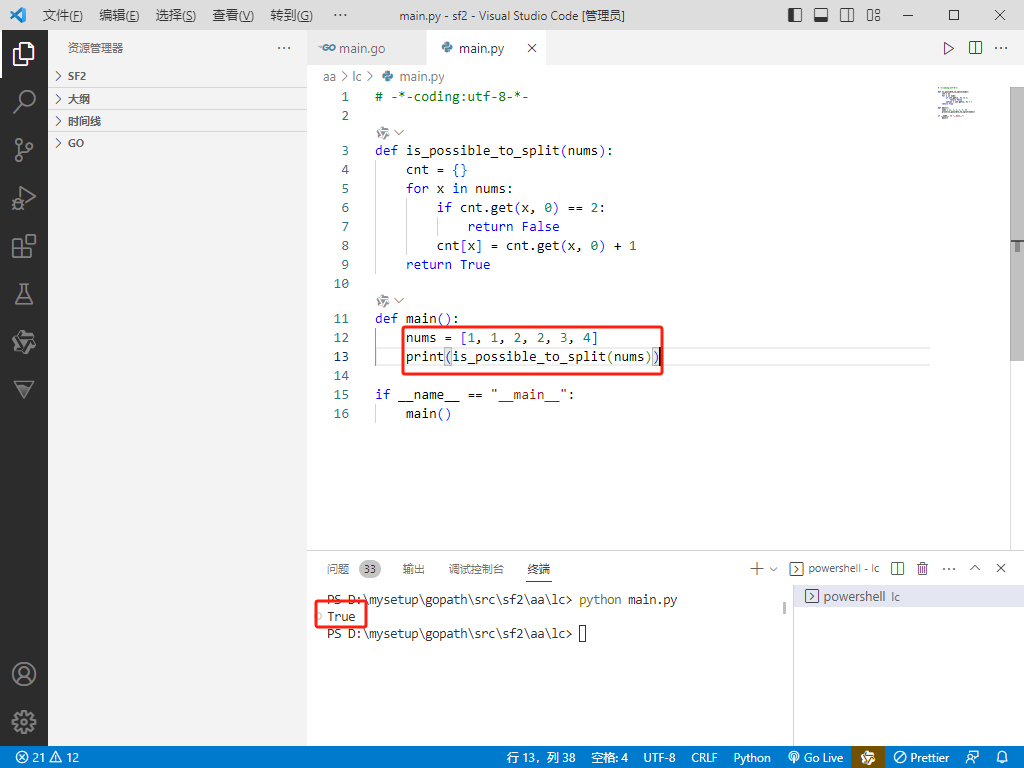Split the editor to the right
This screenshot has width=1024, height=768.
pos(975,48)
